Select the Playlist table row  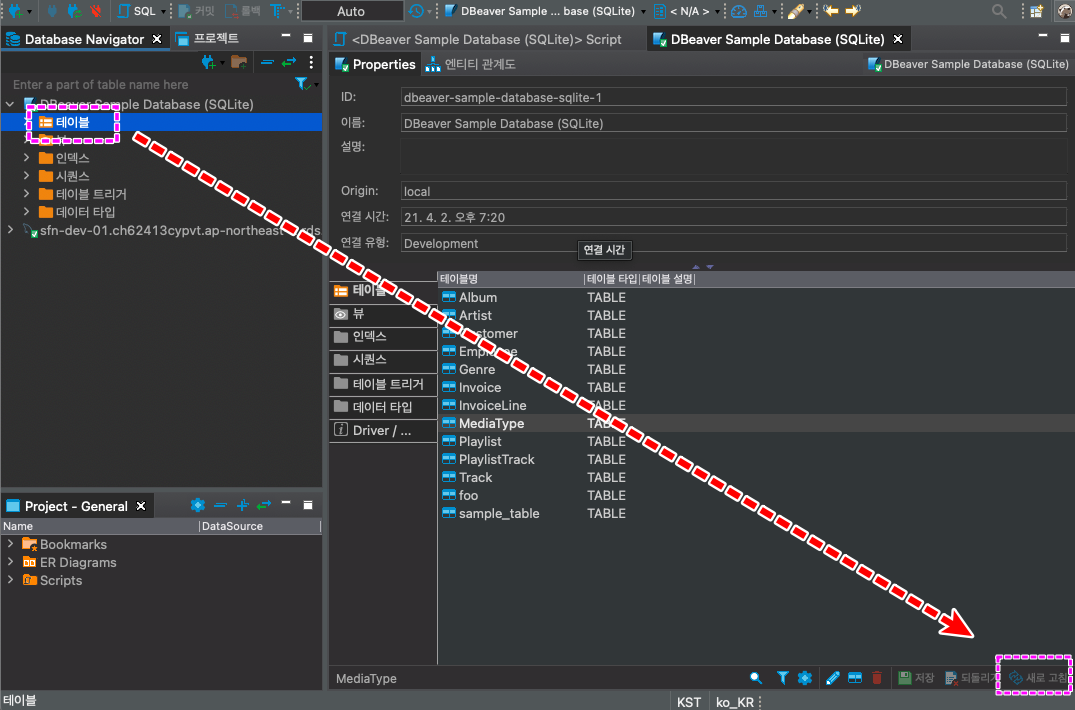point(756,441)
